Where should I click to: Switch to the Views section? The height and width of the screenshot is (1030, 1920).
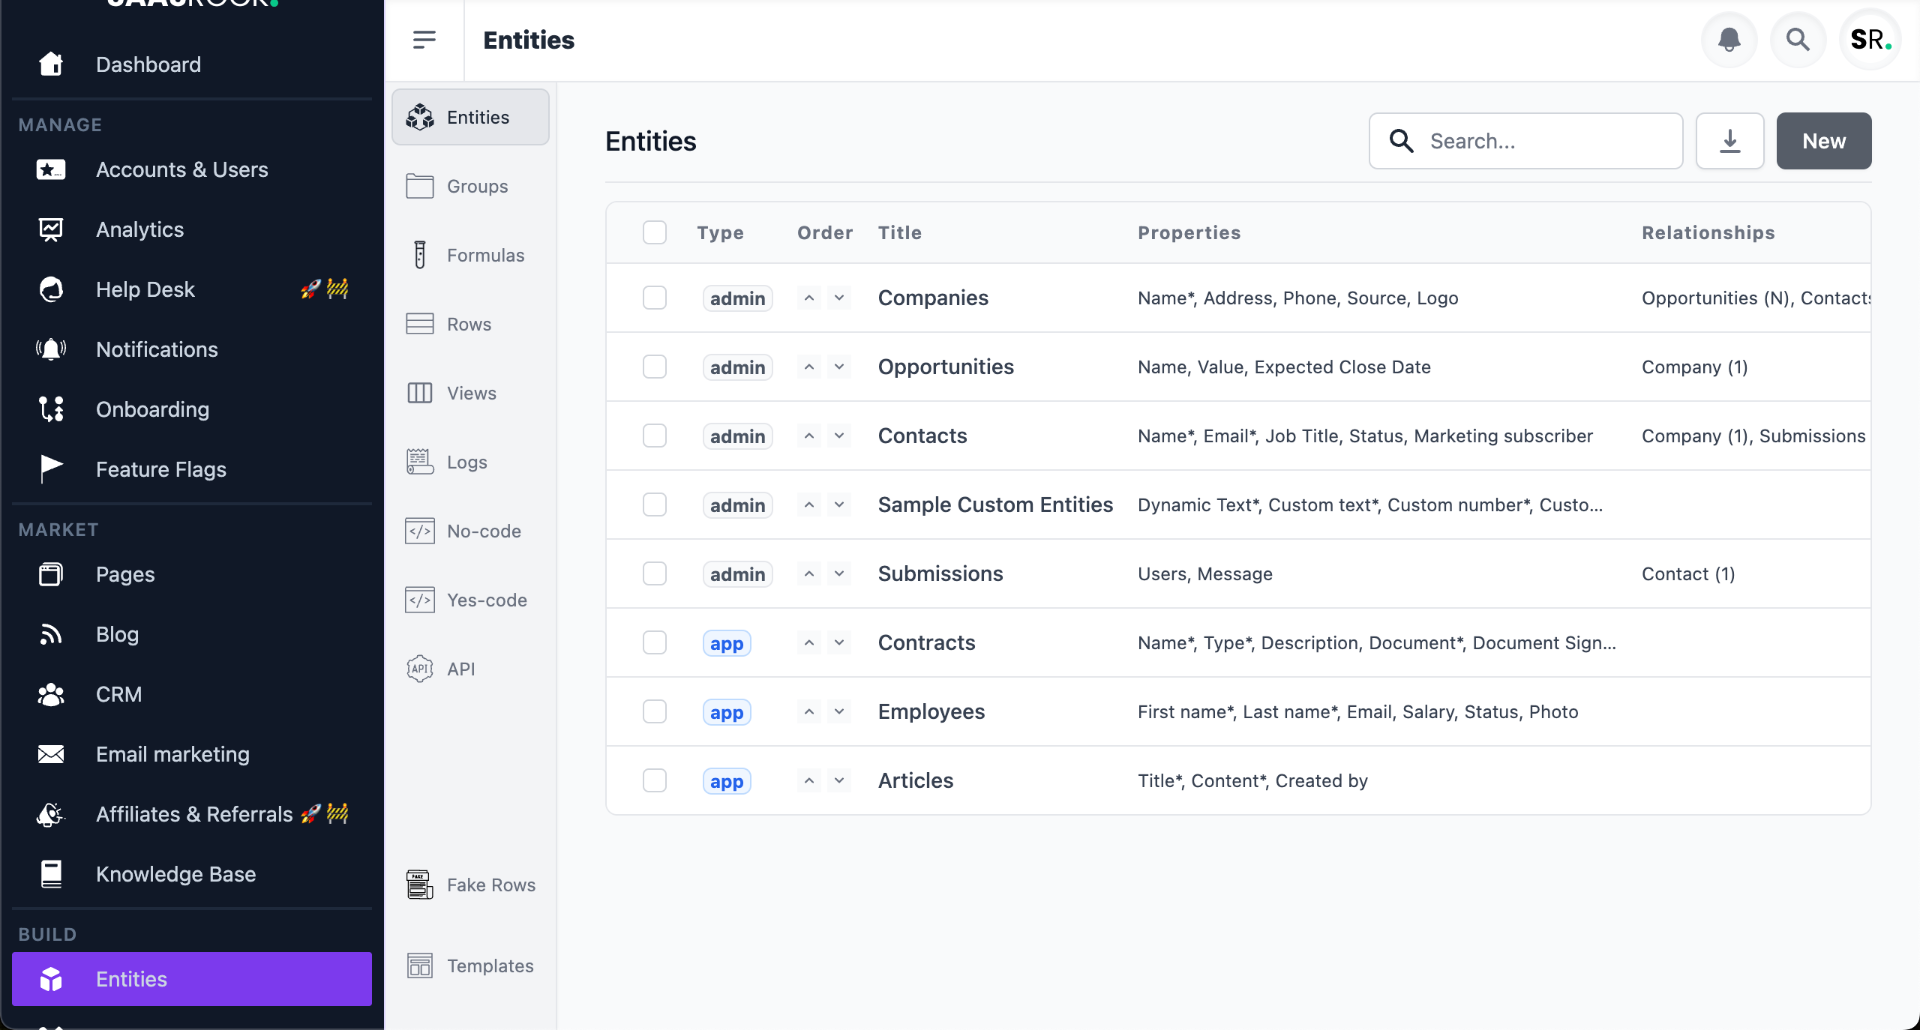click(x=471, y=393)
